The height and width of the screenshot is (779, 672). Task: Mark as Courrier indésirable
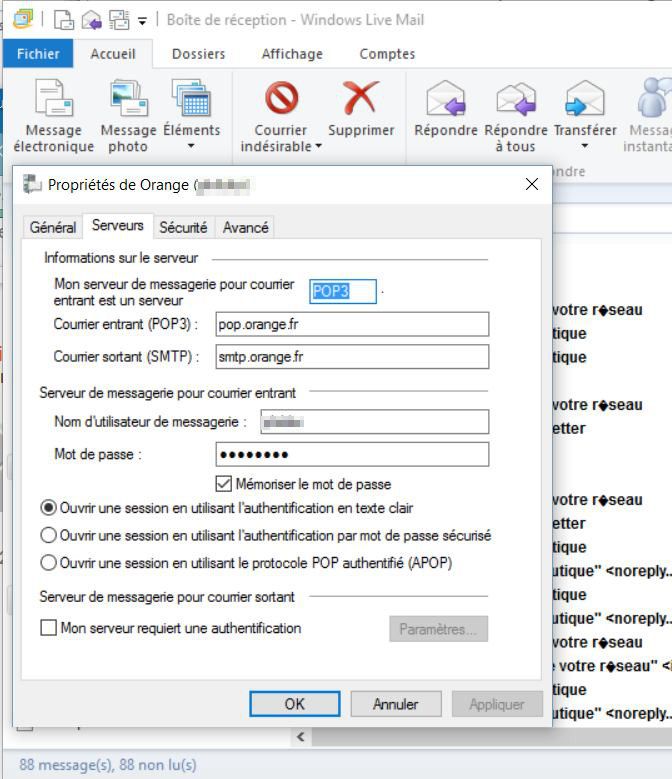click(x=281, y=116)
